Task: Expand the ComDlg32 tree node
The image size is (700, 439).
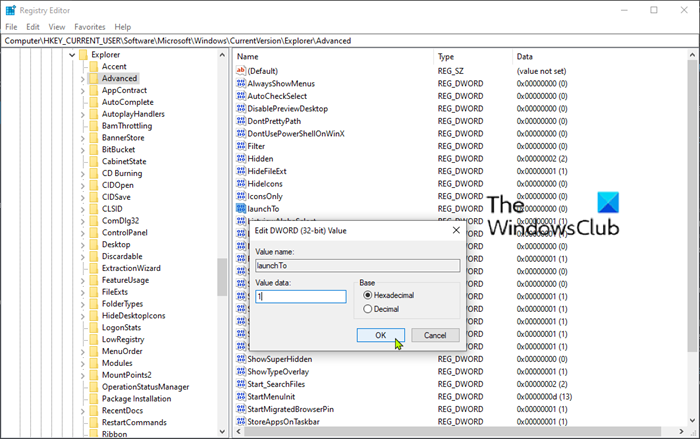Action: [83, 221]
